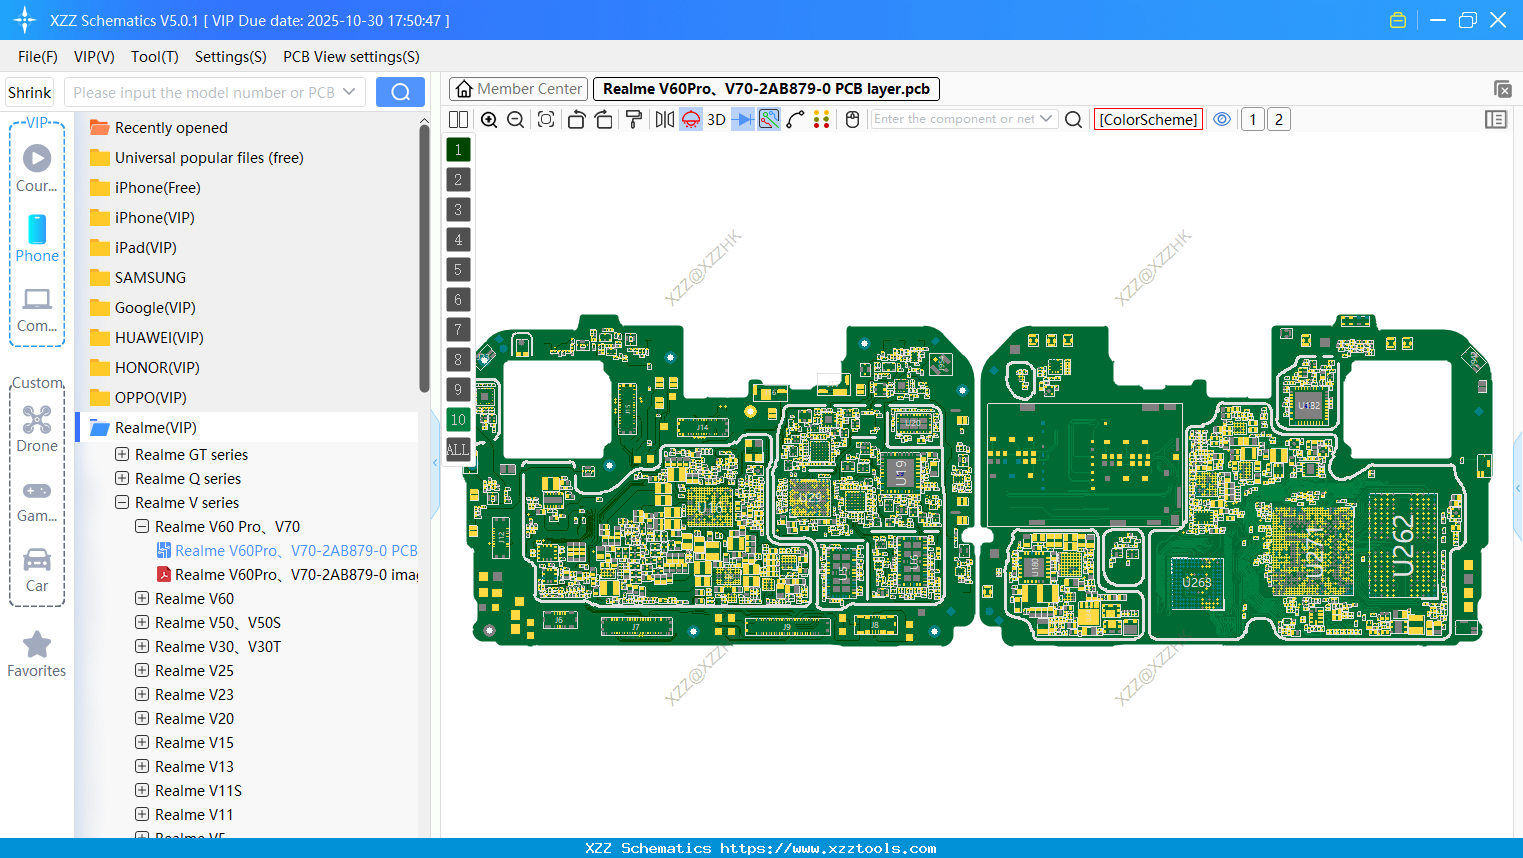Fit PCB board to window
1523x858 pixels.
click(x=546, y=119)
